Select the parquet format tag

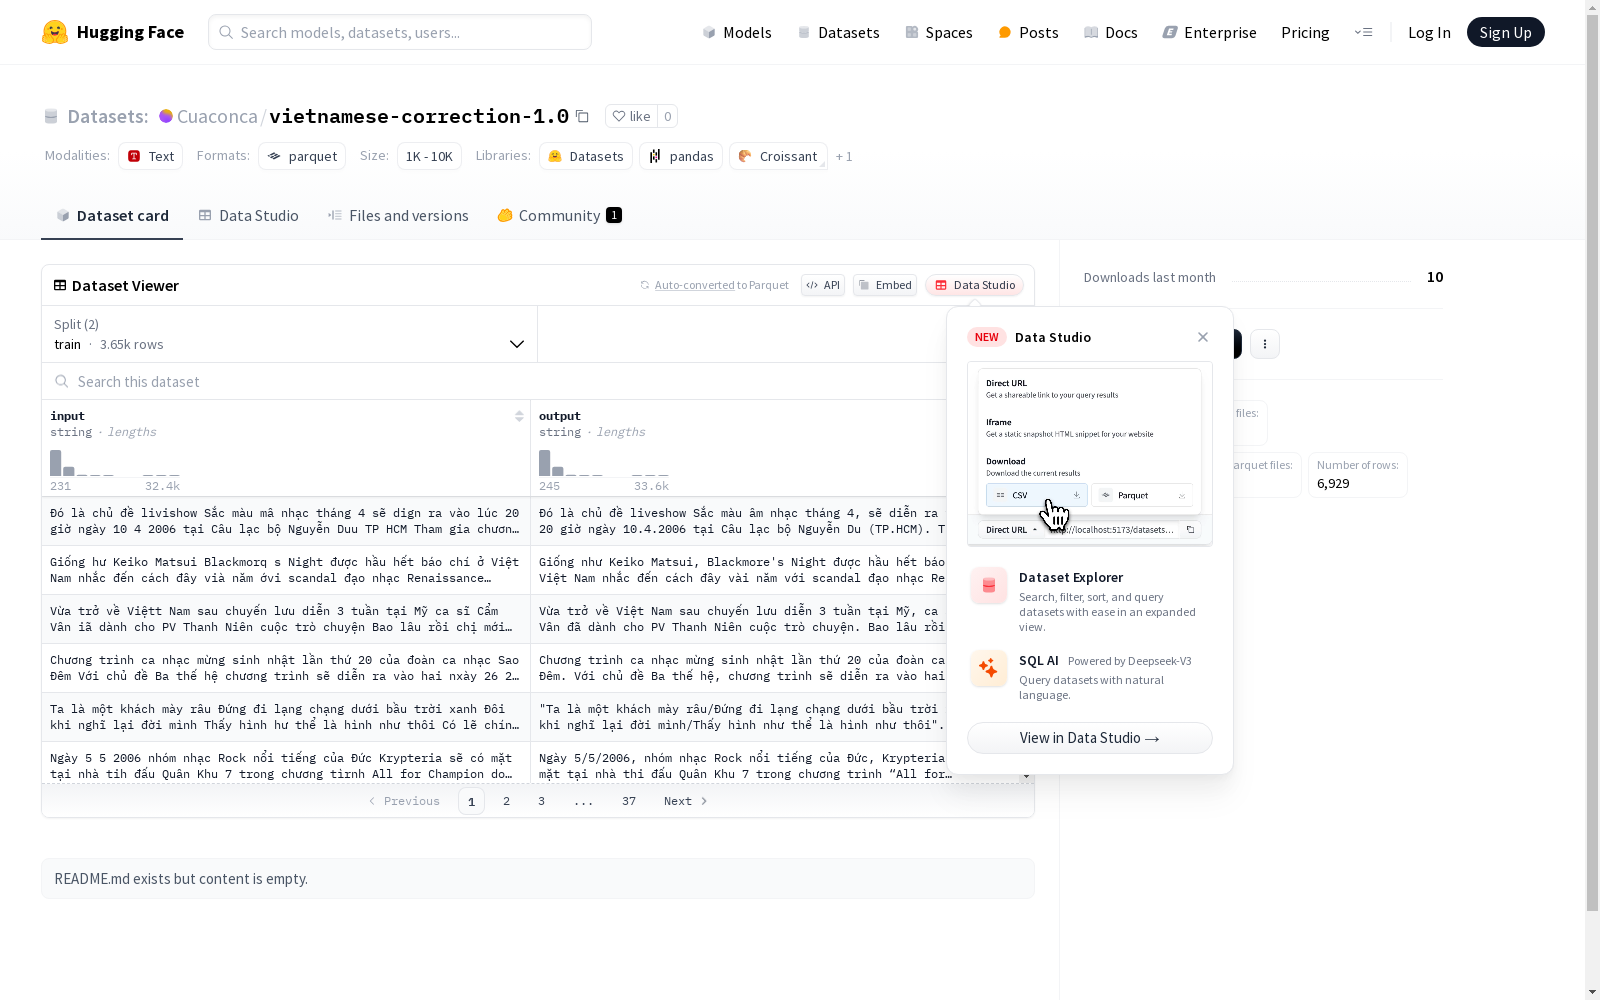pos(302,156)
